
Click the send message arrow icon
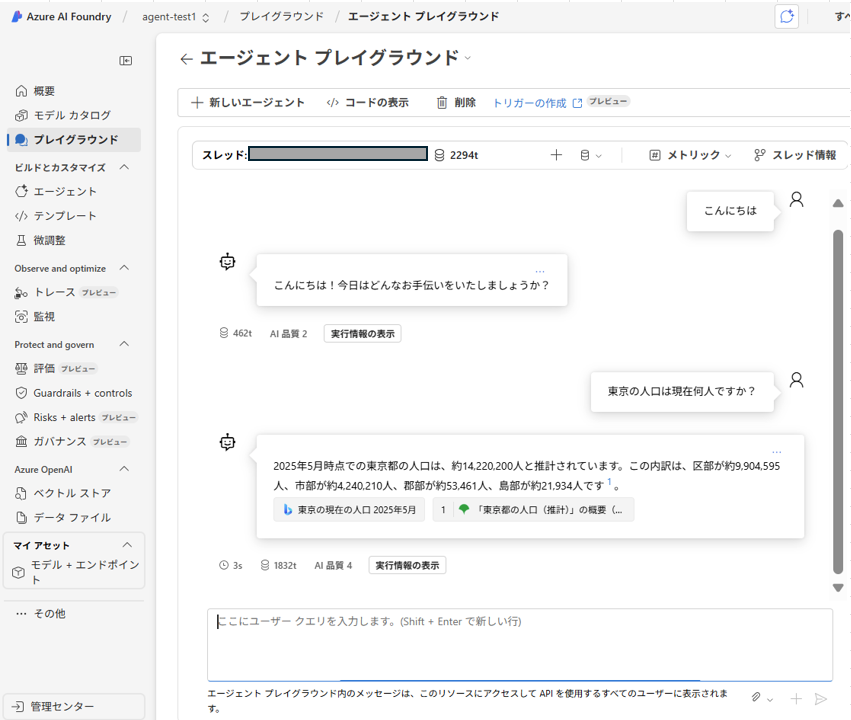click(821, 699)
